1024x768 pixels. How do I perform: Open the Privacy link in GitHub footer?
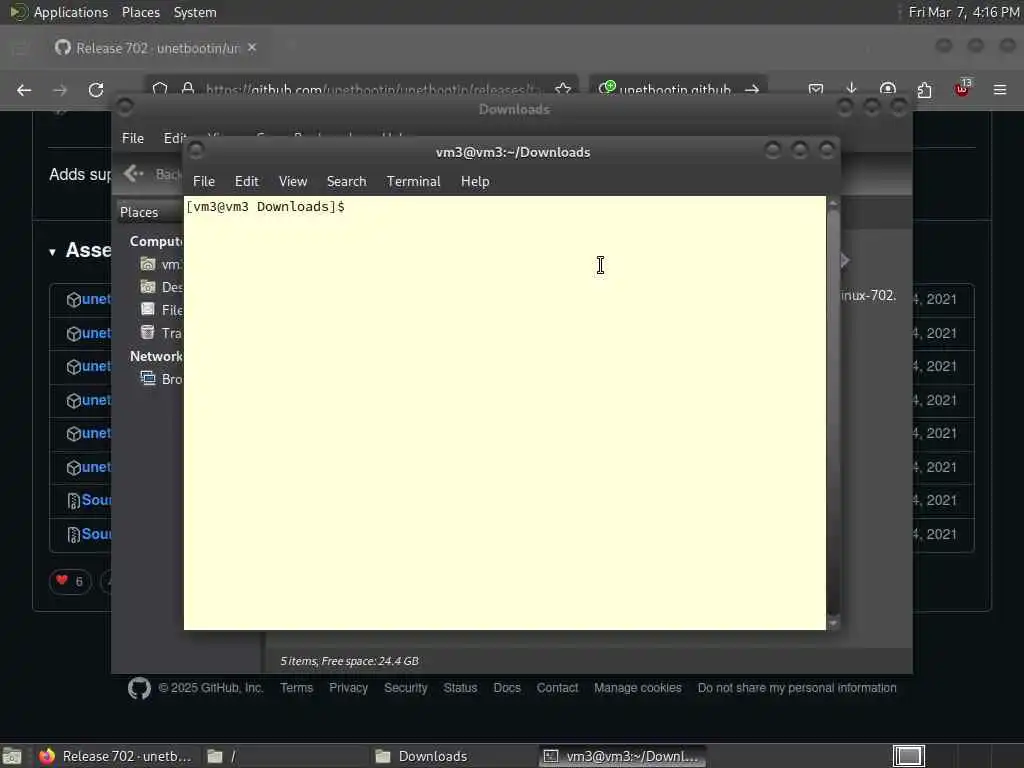click(348, 688)
